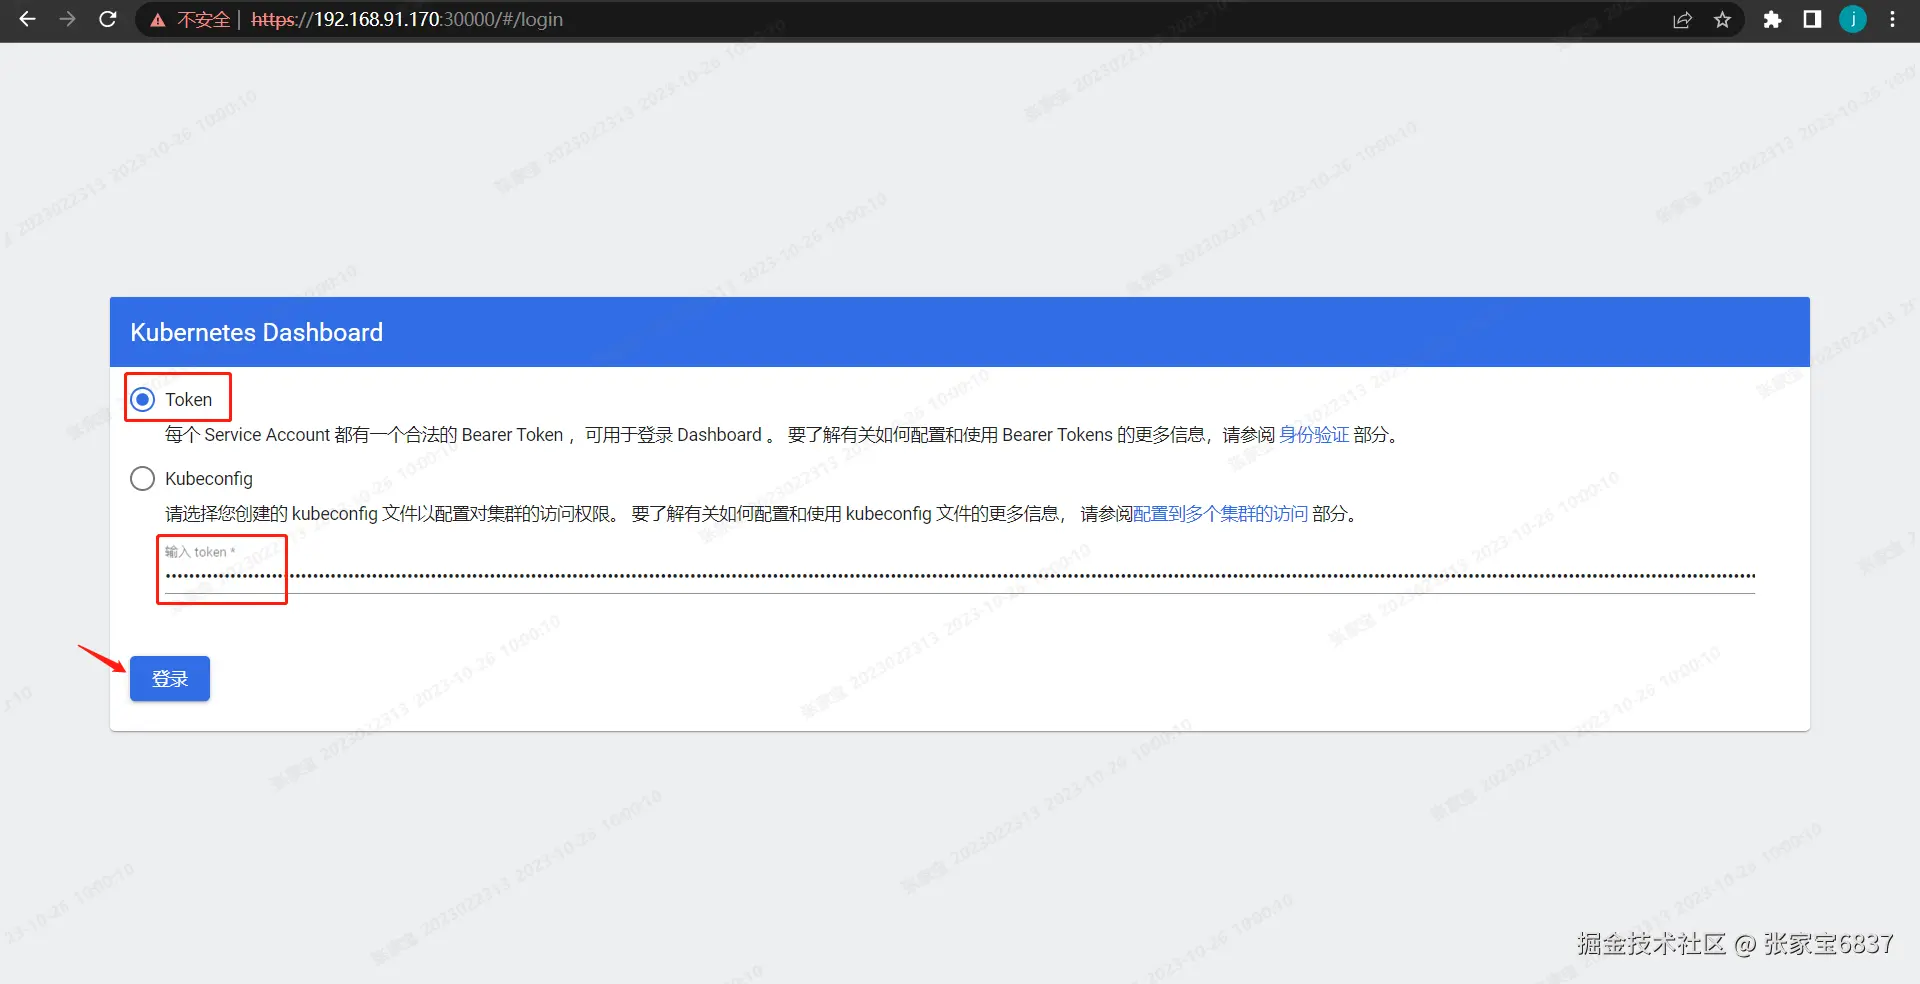
Task: Click the Token option label text
Action: pyautogui.click(x=189, y=400)
